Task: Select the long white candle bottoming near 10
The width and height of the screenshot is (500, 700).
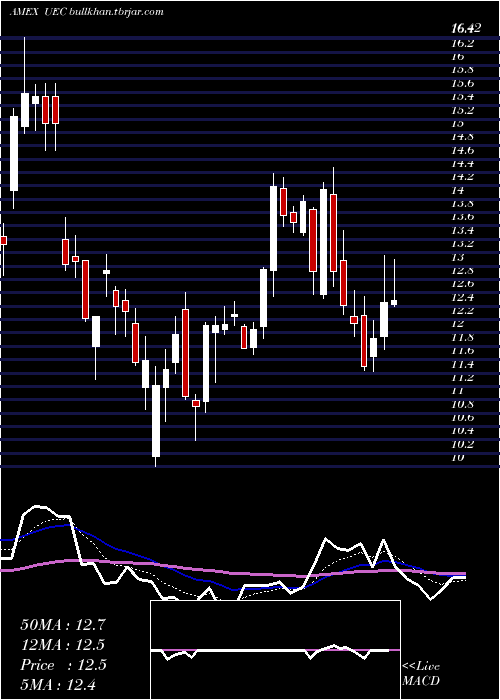Action: tap(156, 421)
